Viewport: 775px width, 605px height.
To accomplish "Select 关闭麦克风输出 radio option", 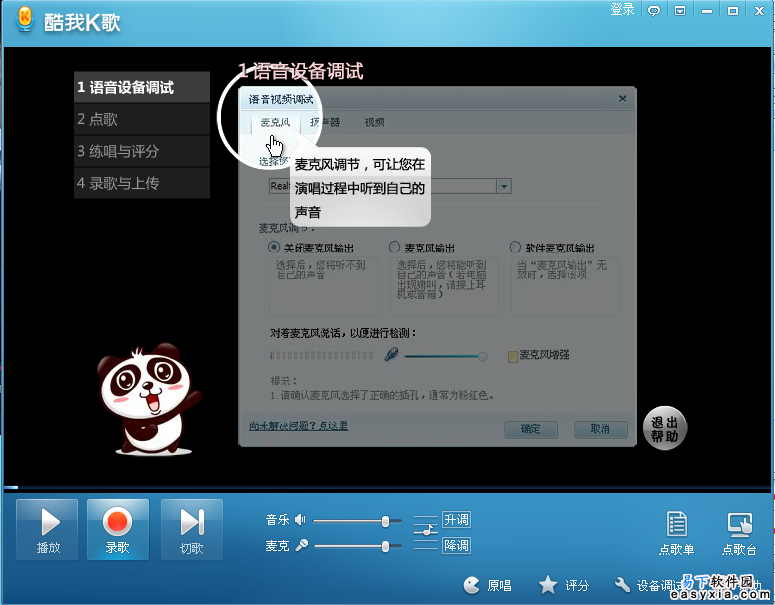I will (273, 247).
